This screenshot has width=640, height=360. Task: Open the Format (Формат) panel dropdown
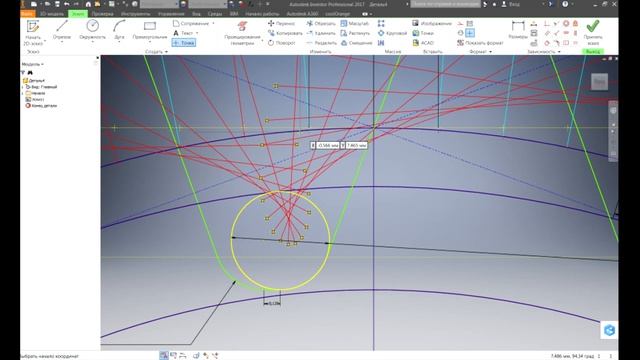click(480, 52)
